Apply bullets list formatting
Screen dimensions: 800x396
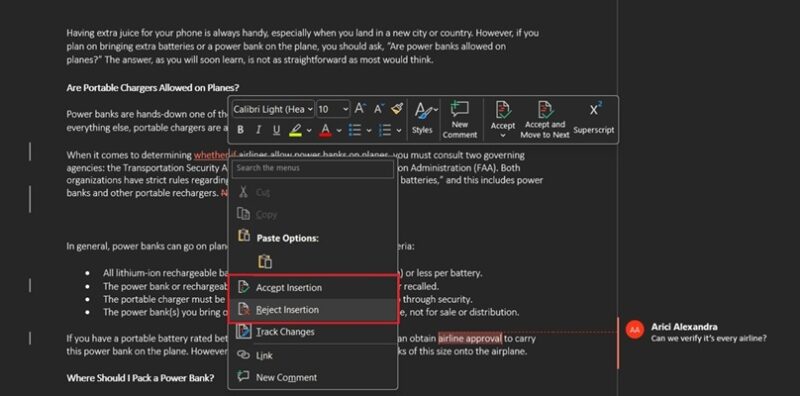click(355, 130)
